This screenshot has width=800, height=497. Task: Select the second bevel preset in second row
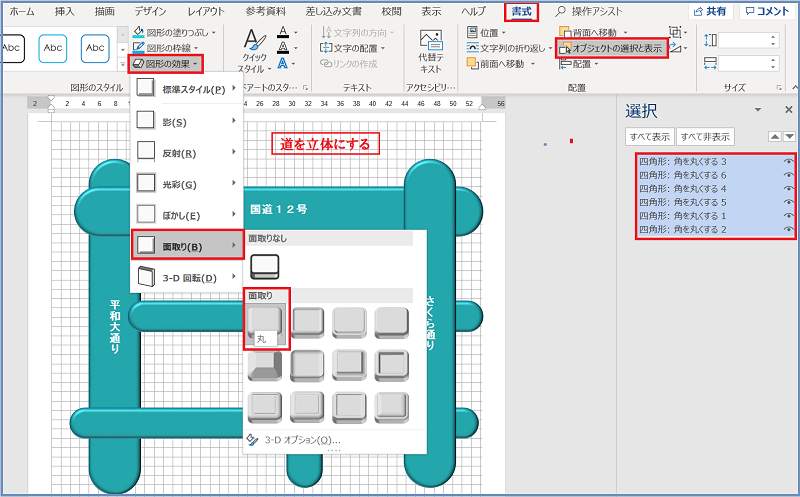pos(307,366)
